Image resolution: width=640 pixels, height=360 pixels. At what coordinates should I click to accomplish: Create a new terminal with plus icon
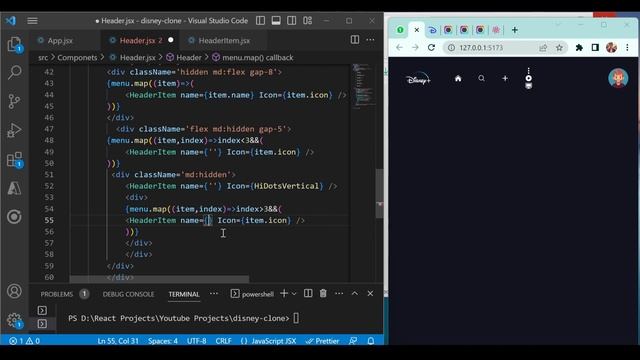coord(284,293)
